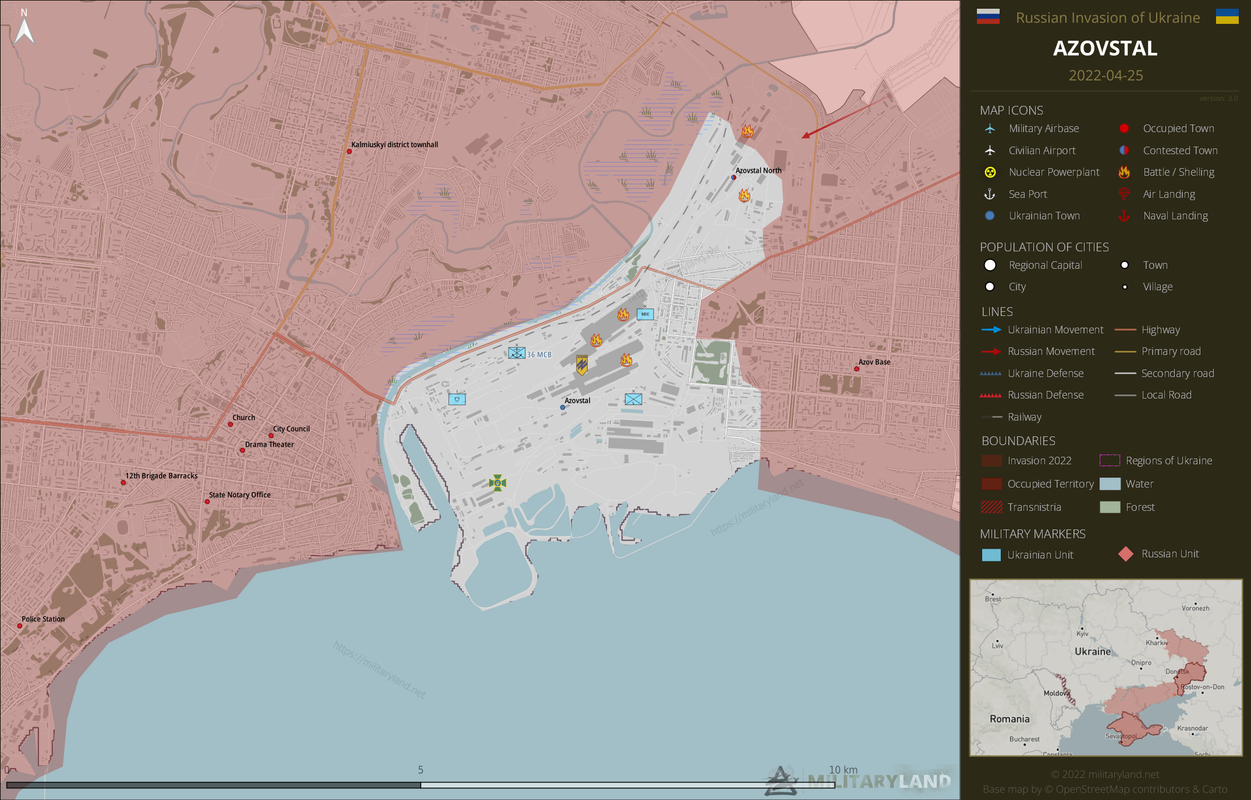
Task: Click the 'MAP ICONS' legend heading
Action: (x=1011, y=110)
